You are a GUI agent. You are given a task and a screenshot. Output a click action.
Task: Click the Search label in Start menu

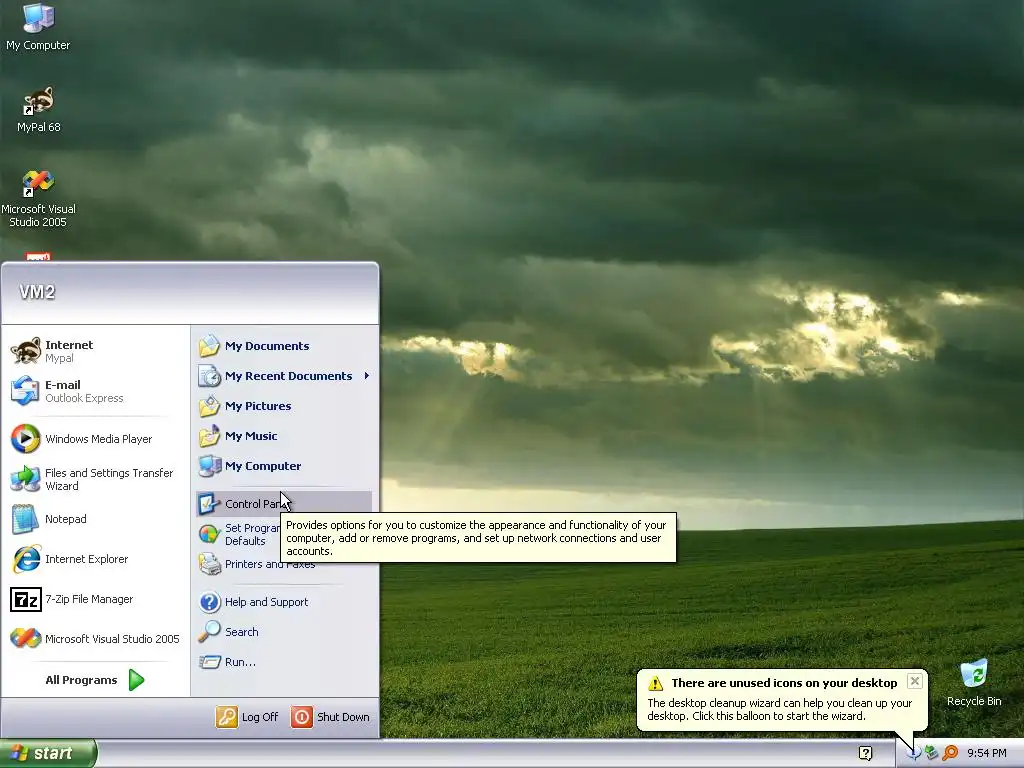point(242,632)
